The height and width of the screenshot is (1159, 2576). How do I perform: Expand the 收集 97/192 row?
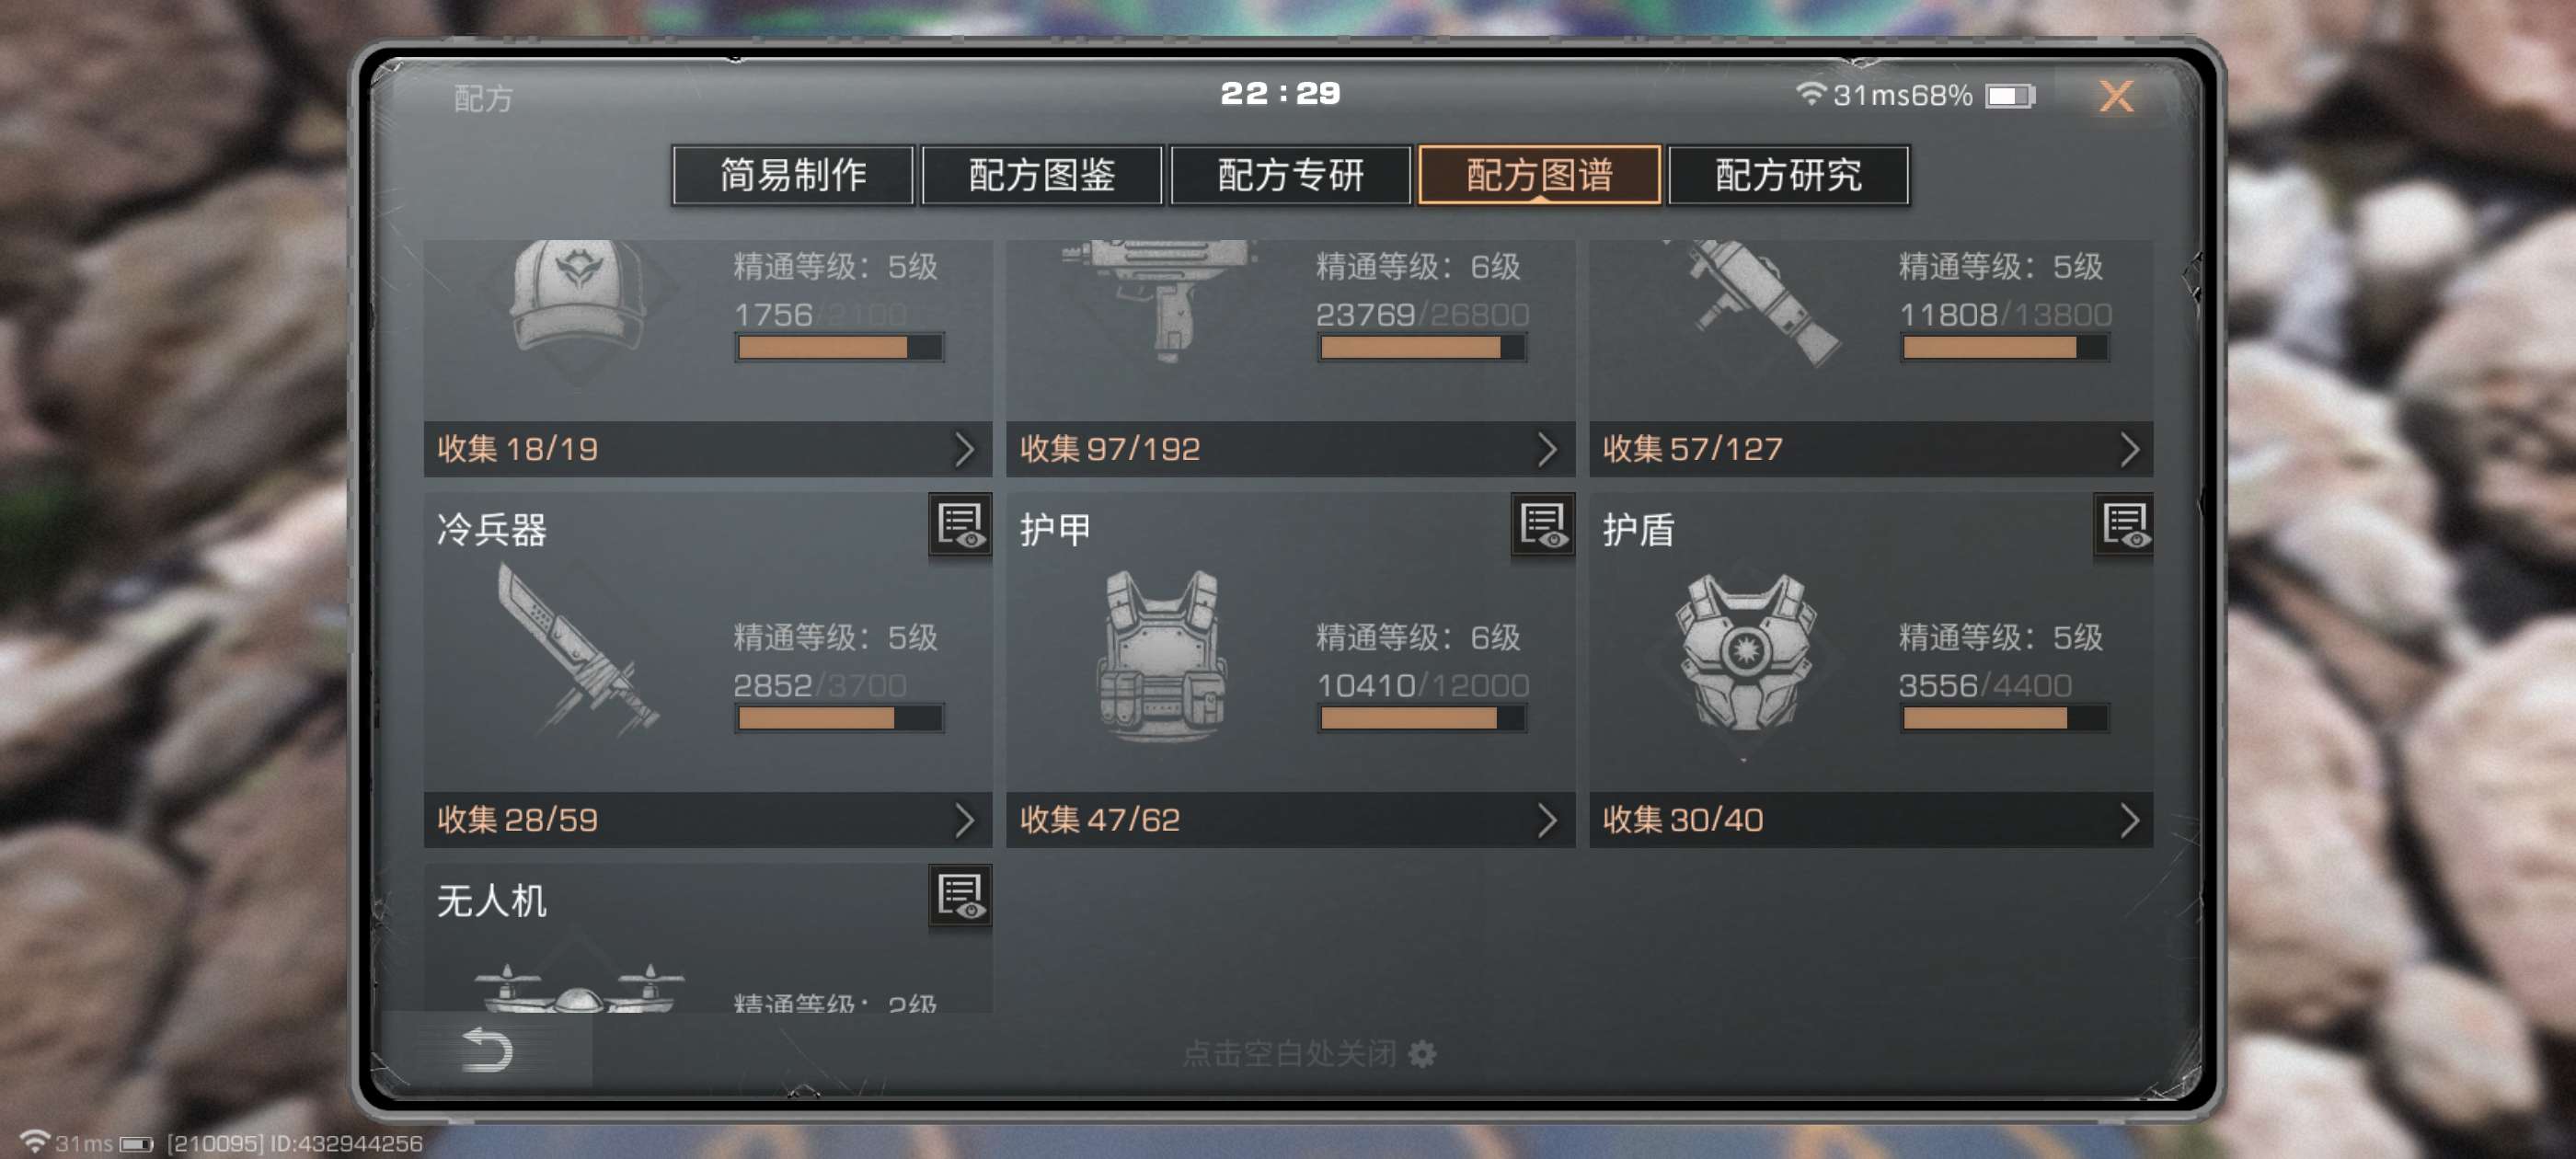(1290, 449)
